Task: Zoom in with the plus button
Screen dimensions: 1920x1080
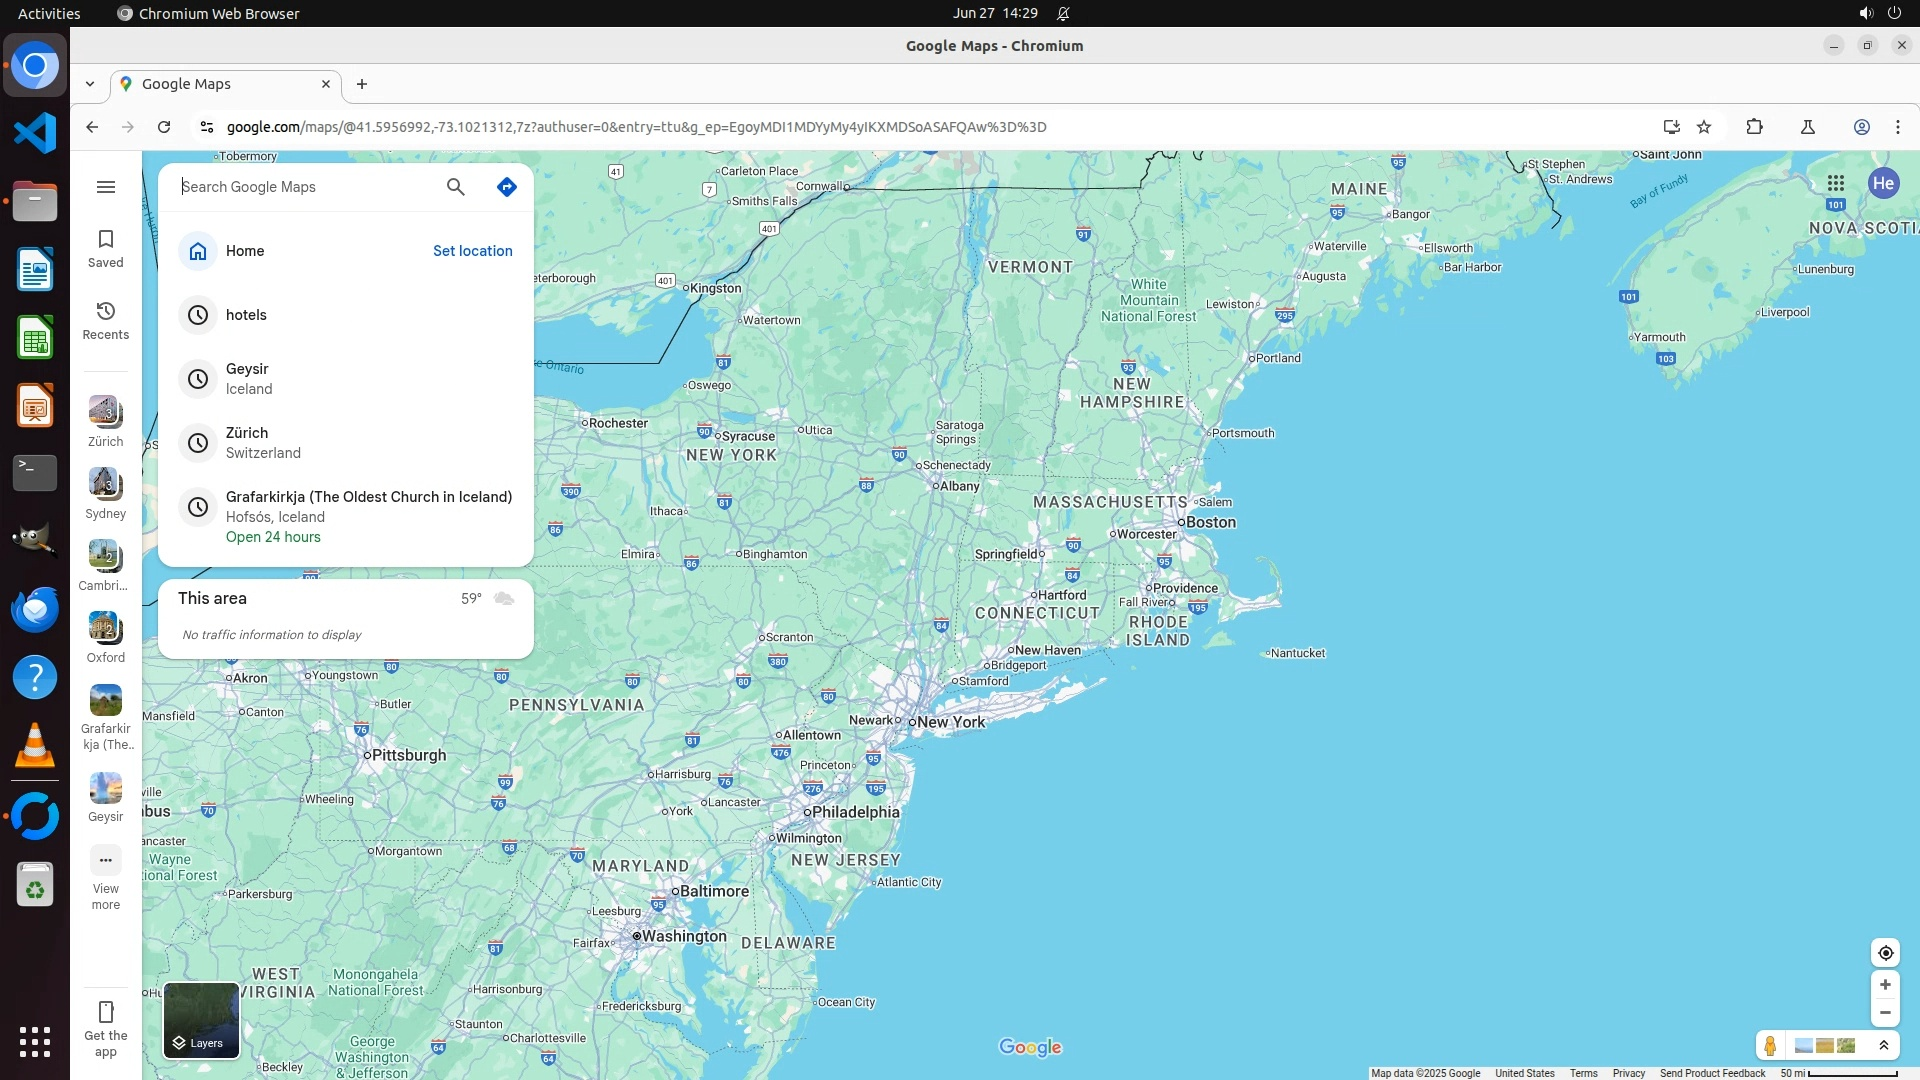Action: [1885, 985]
